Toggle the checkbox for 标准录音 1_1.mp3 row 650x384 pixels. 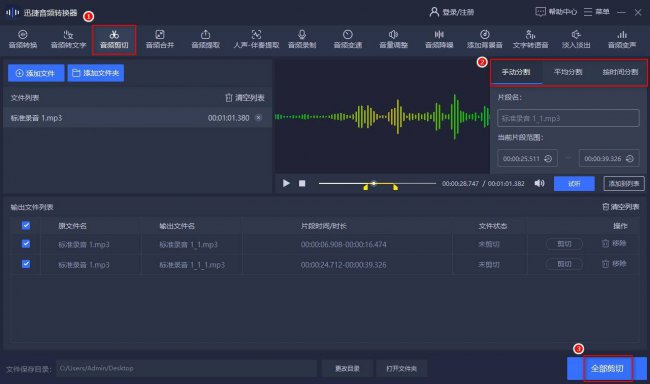coord(26,244)
